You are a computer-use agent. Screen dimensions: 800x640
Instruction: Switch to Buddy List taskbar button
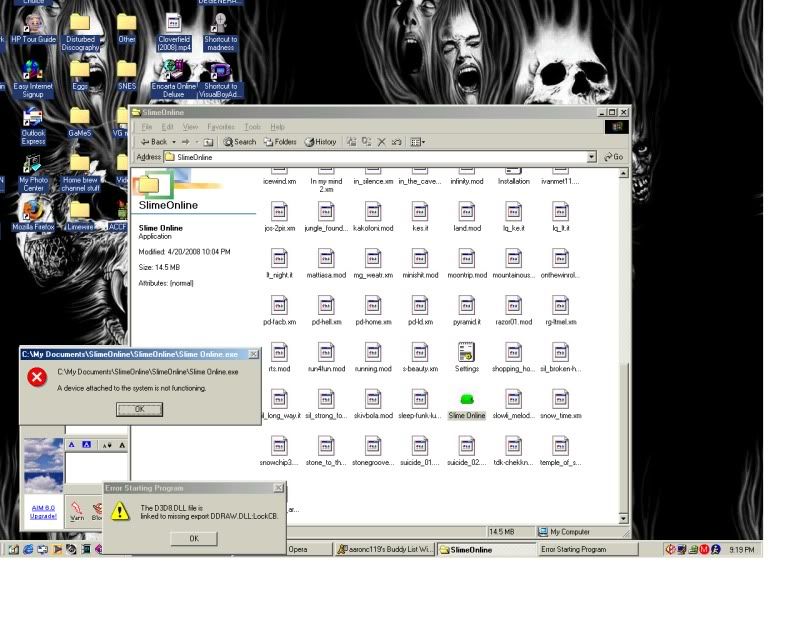coord(384,549)
